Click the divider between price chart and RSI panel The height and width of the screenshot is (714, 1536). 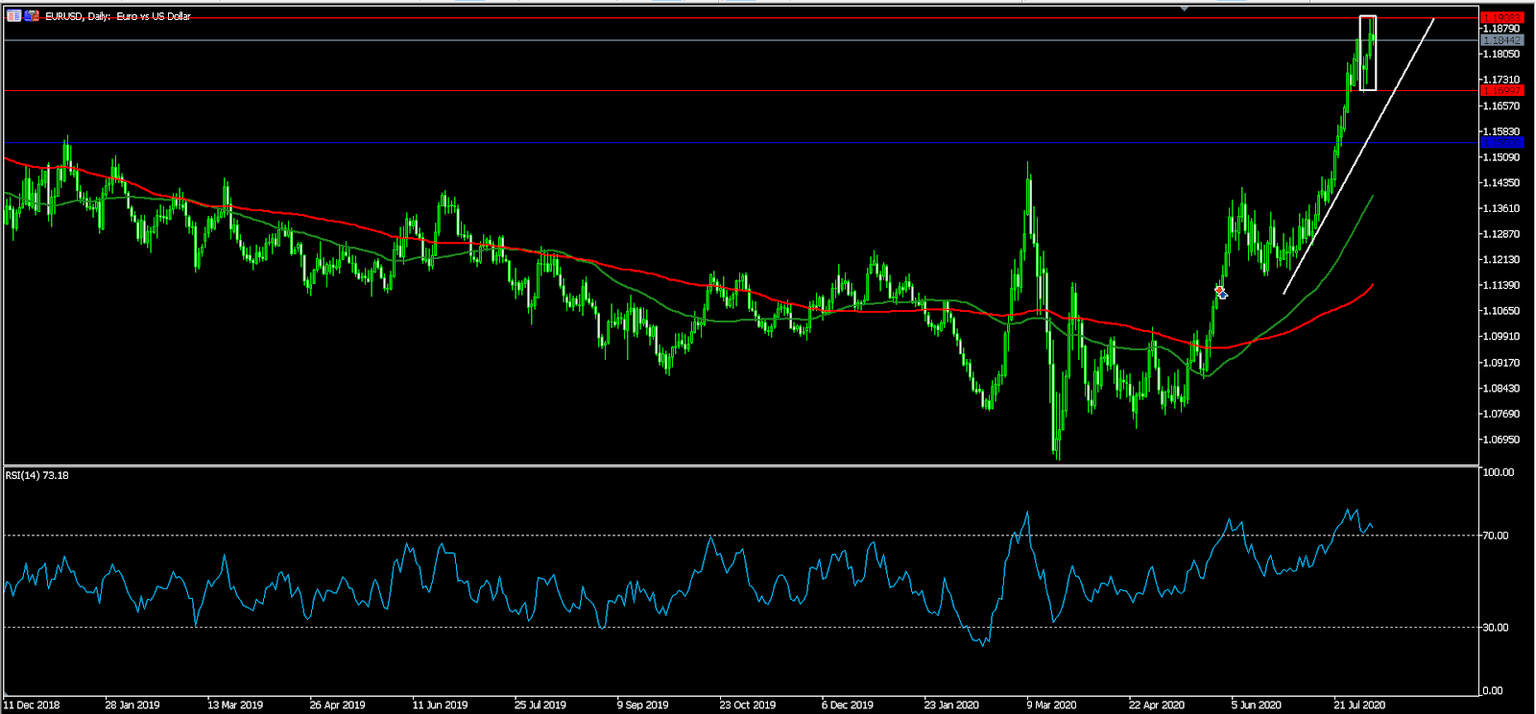coord(700,465)
